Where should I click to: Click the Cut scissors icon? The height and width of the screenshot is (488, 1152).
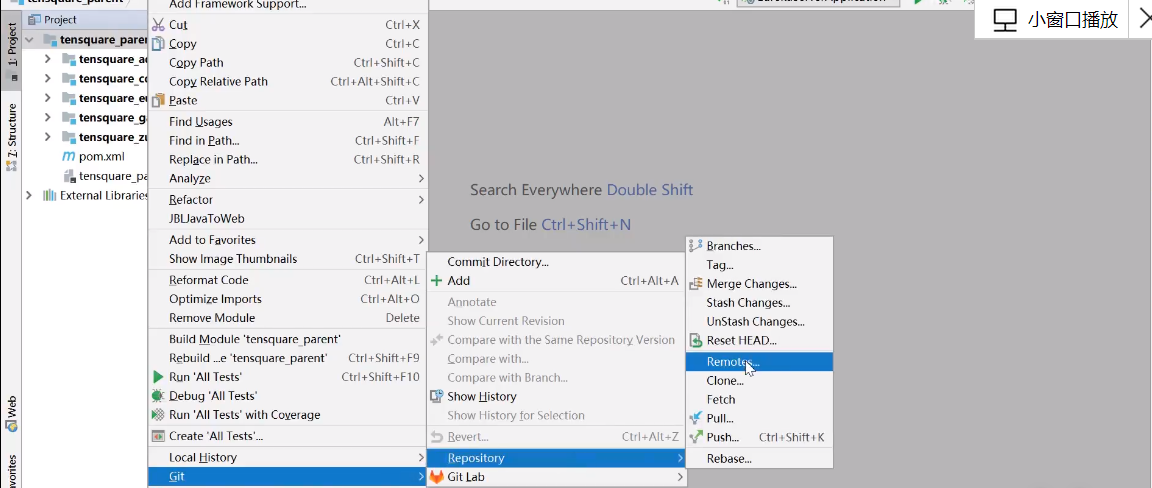pos(158,25)
